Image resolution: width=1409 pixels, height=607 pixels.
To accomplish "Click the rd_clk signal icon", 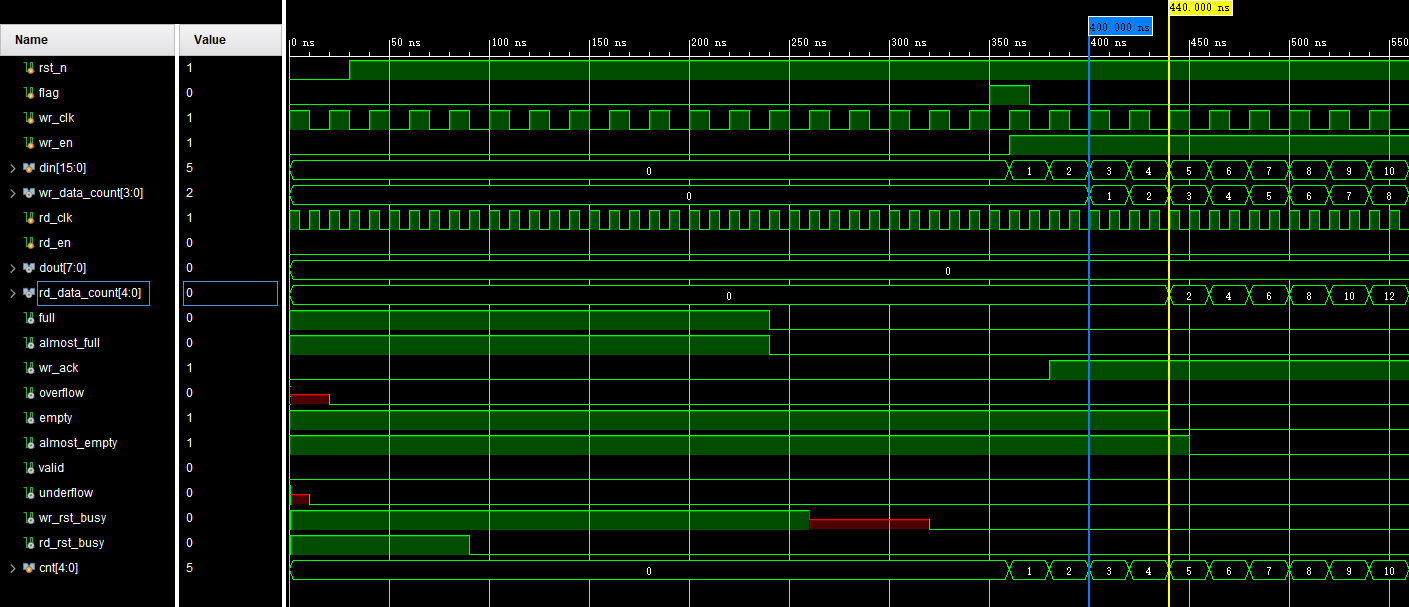I will coord(28,218).
